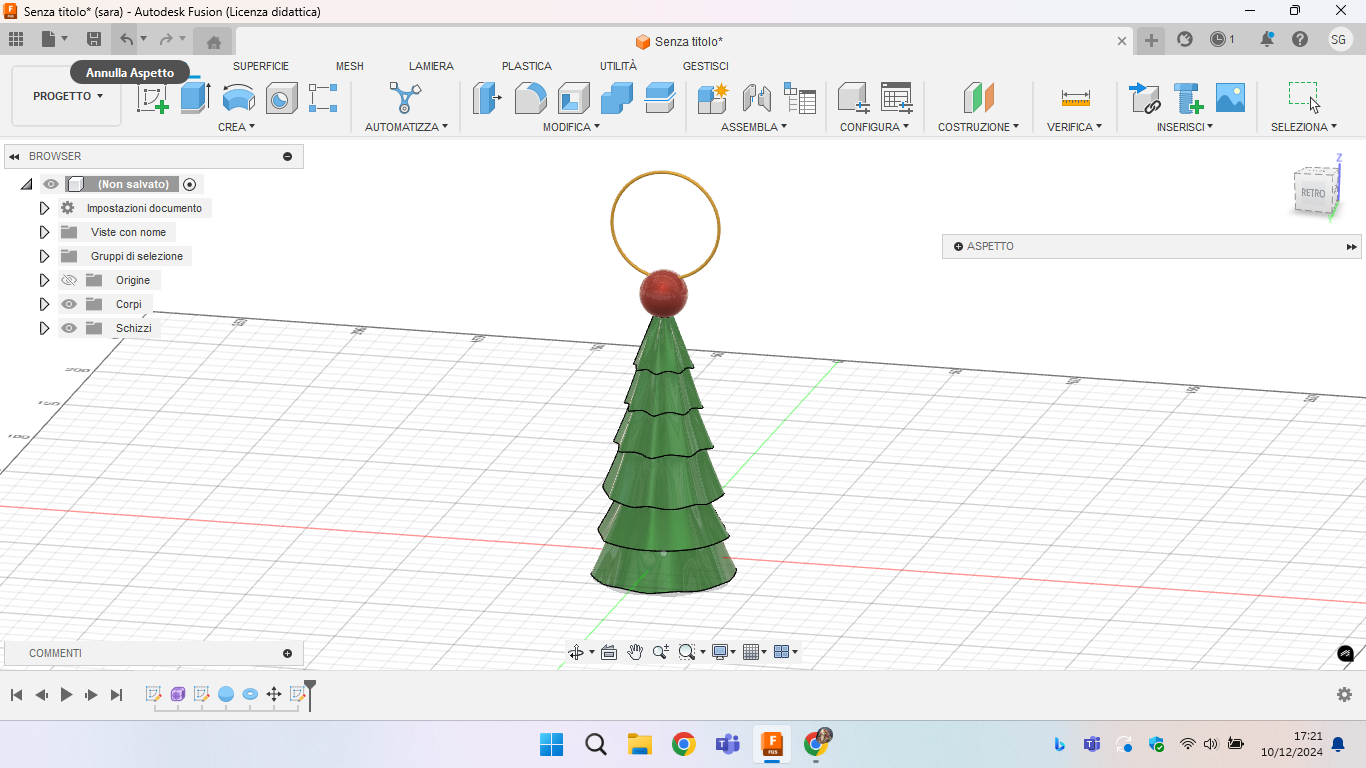Open the INSERISCI dropdown menu
The image size is (1366, 768).
click(x=1185, y=127)
